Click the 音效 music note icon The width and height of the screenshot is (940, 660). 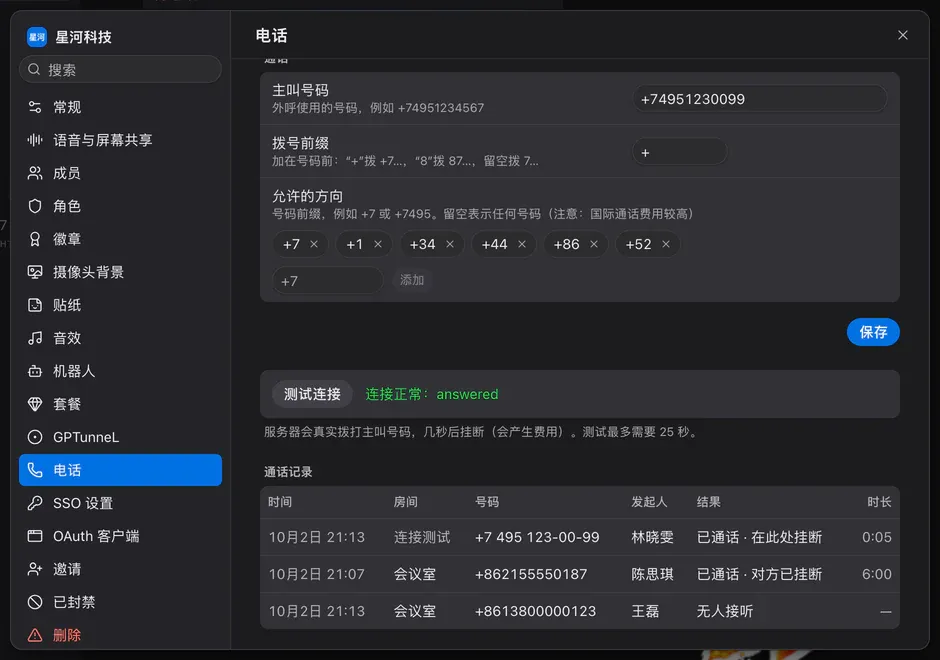(35, 338)
